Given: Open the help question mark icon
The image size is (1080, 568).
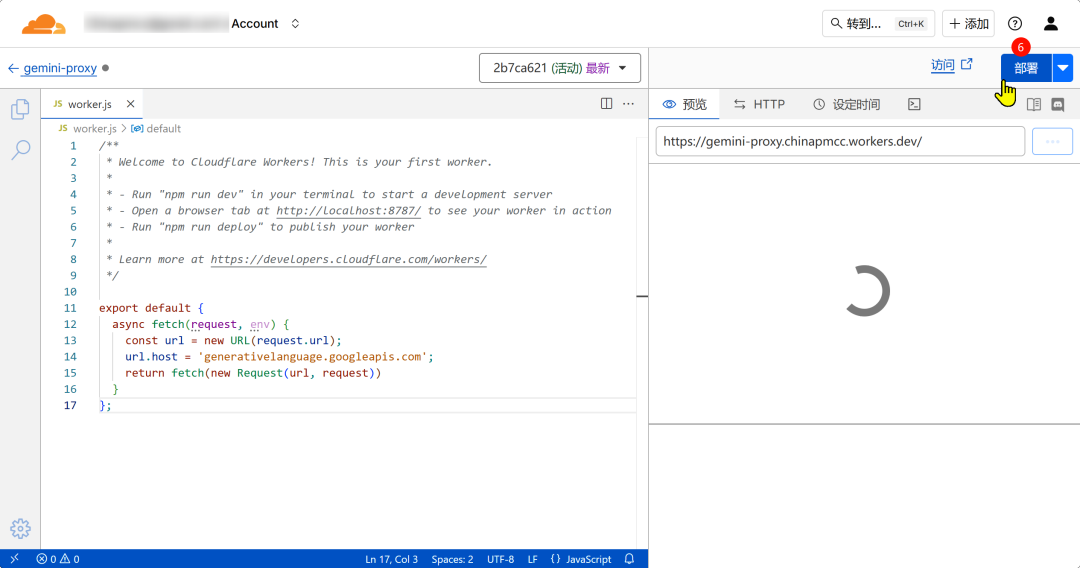Looking at the screenshot, I should pos(1015,24).
